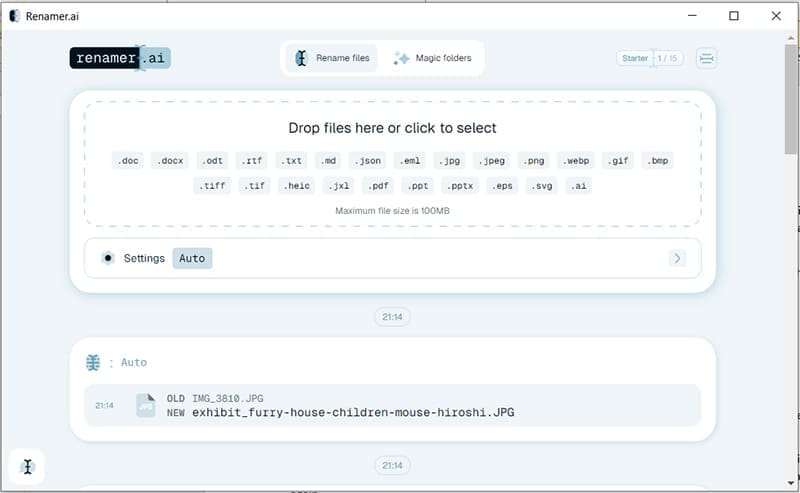Screen dimensions: 800x493
Task: Click the first 21:14 timestamp pill
Action: 392,317
